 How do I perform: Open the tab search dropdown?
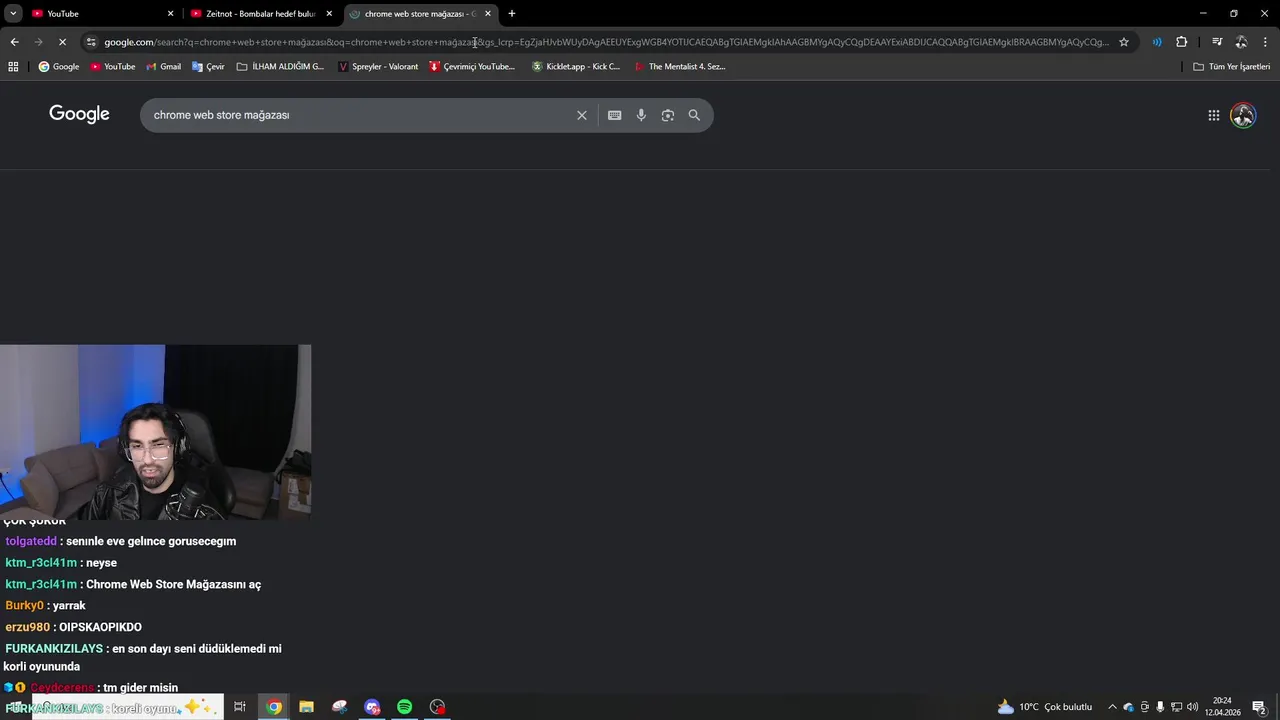coord(13,14)
